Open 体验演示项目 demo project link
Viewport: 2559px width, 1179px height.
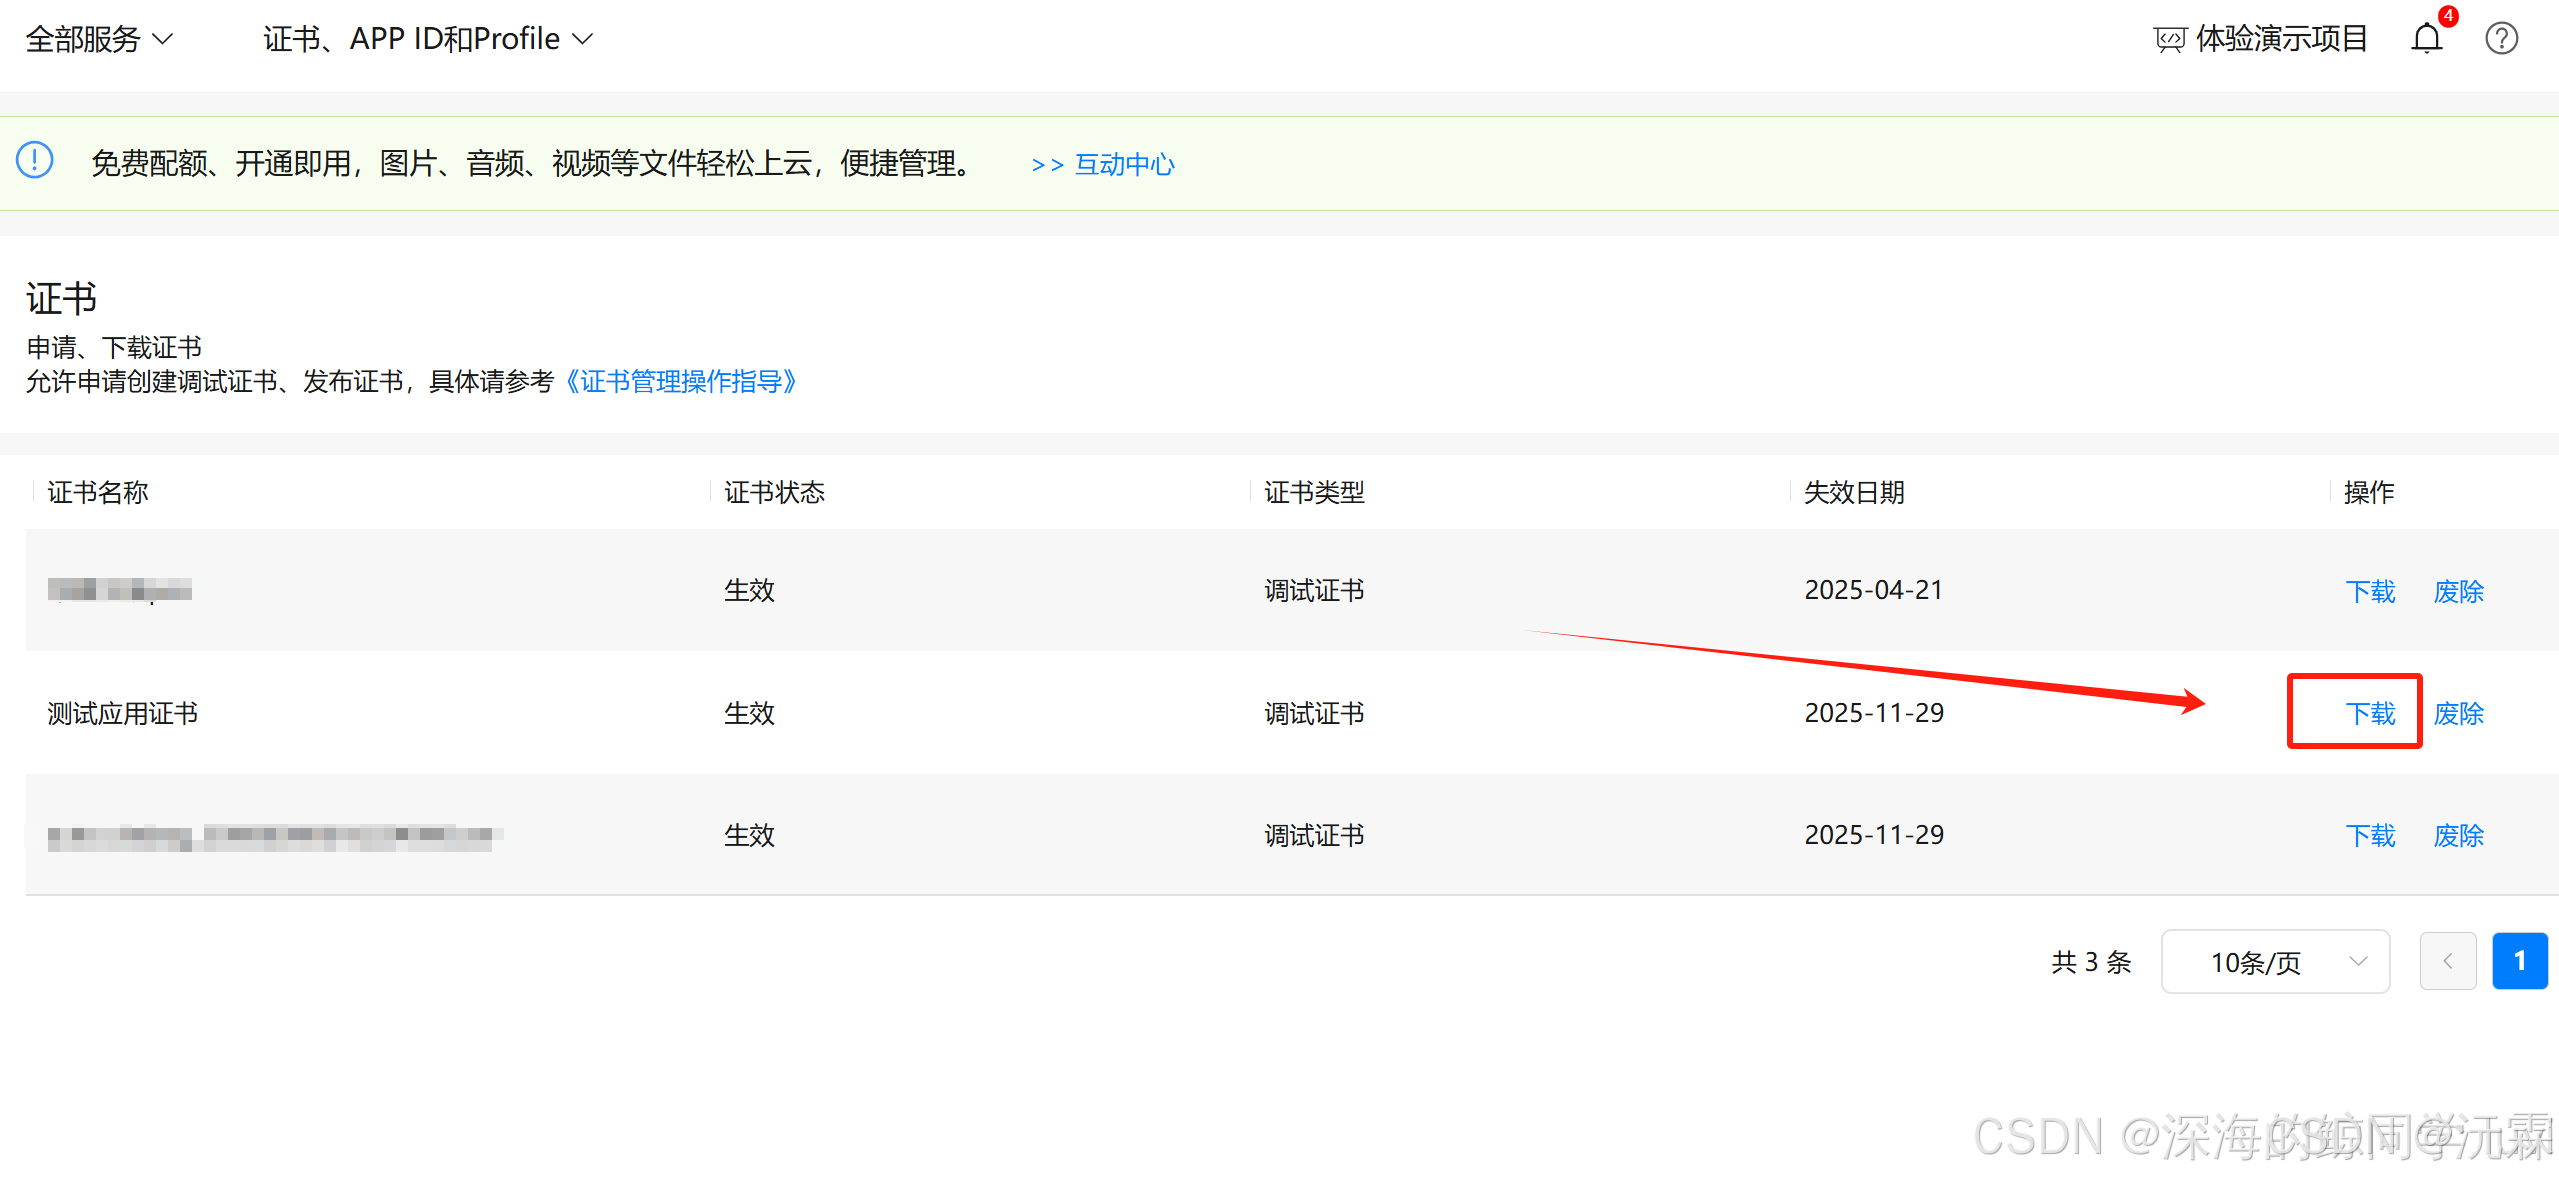coord(2281,39)
